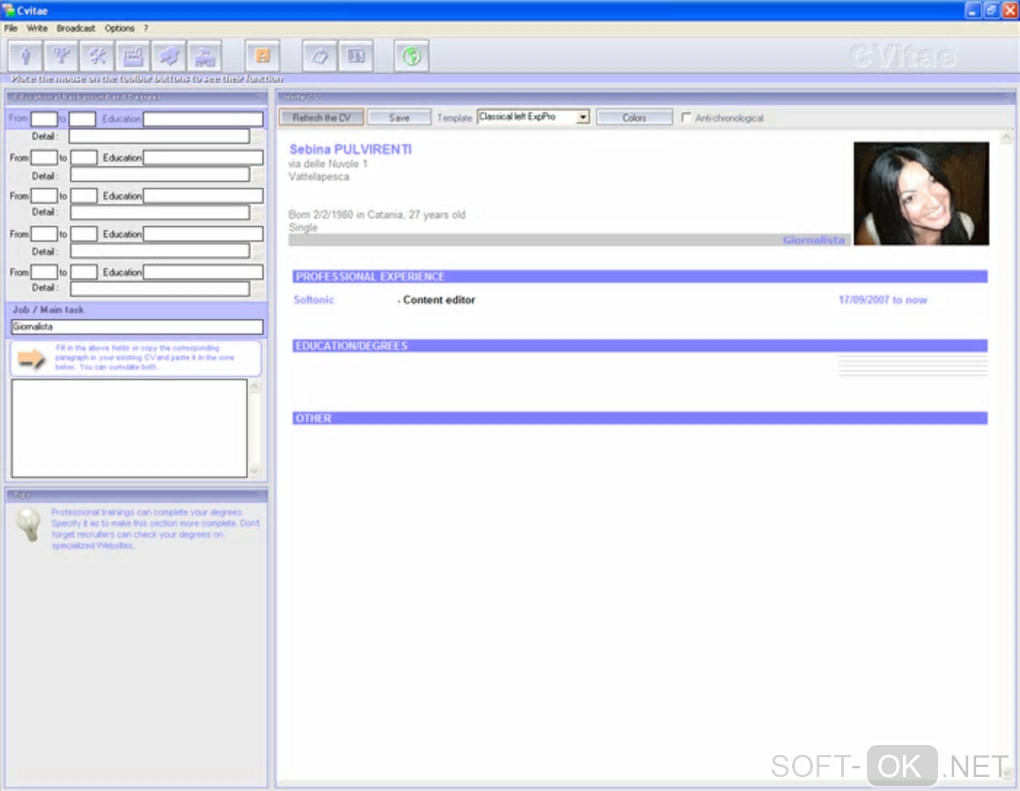Viewport: 1020px width, 791px height.
Task: Open the skills section (crossed tools icon)
Action: 98,56
